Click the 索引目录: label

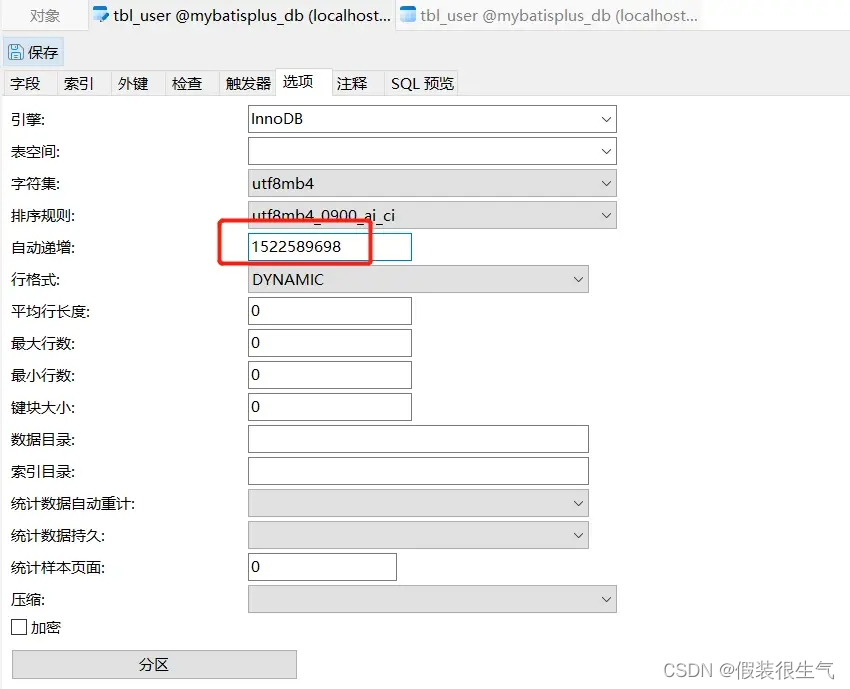coord(43,472)
